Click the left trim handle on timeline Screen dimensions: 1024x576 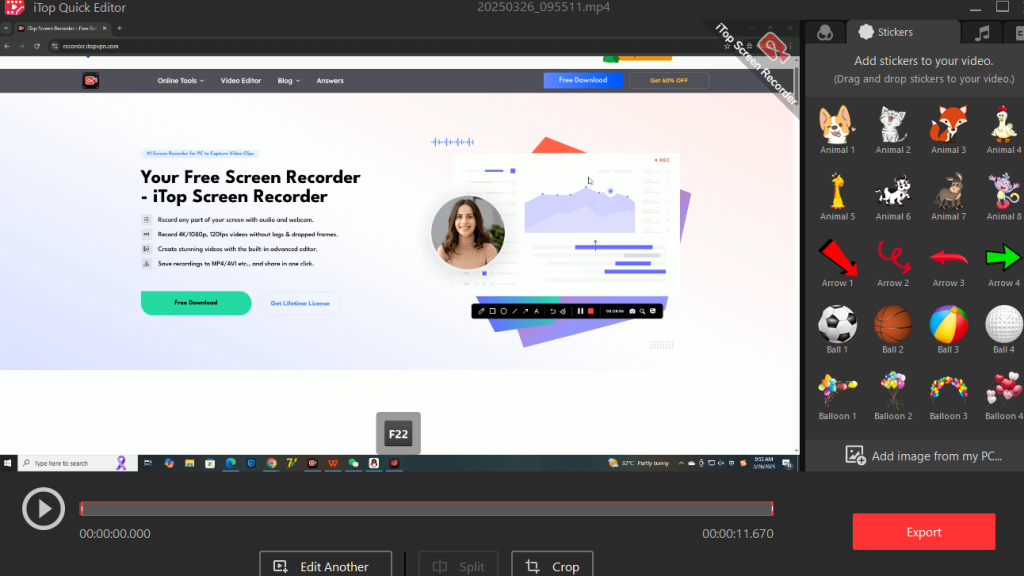coord(82,509)
